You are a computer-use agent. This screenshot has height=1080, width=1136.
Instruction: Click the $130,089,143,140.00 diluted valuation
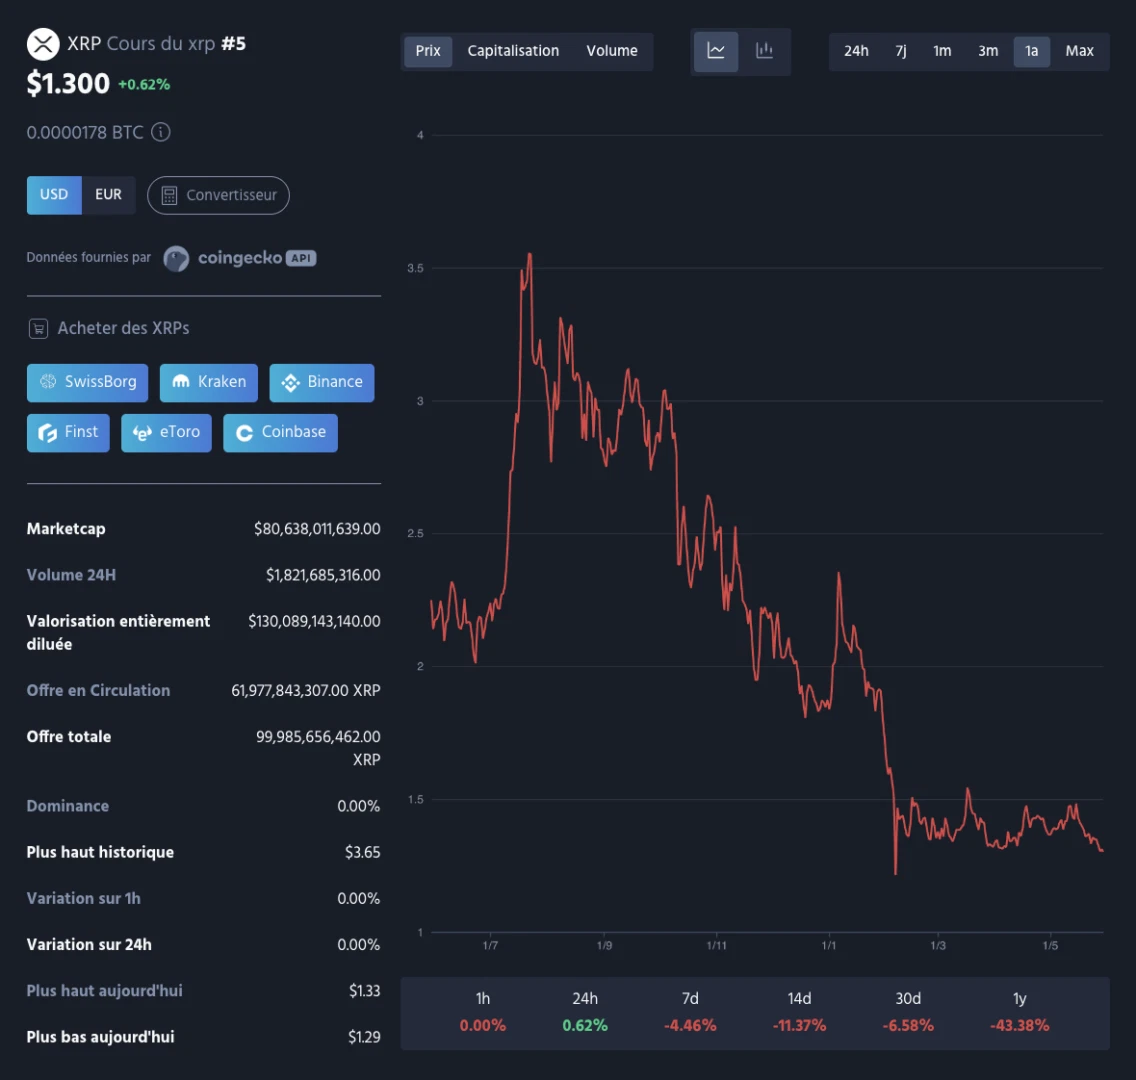pyautogui.click(x=314, y=621)
